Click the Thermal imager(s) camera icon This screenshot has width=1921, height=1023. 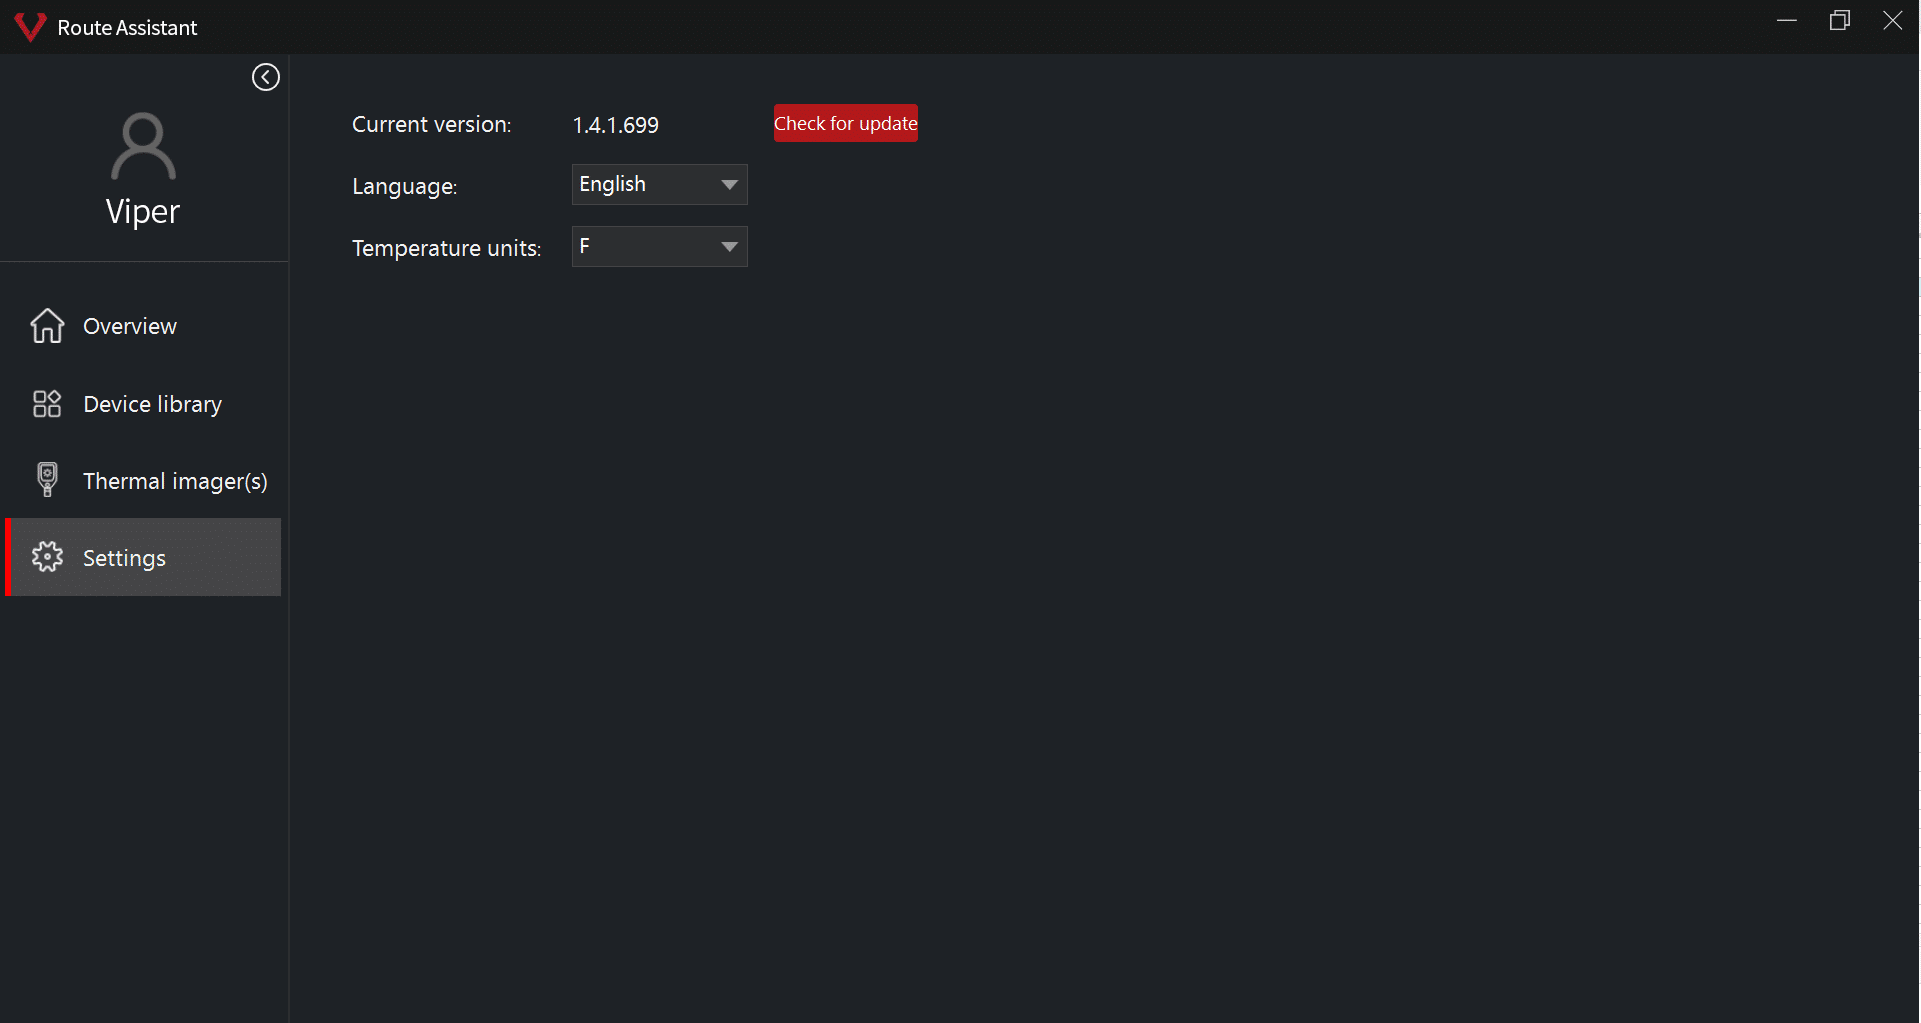47,479
